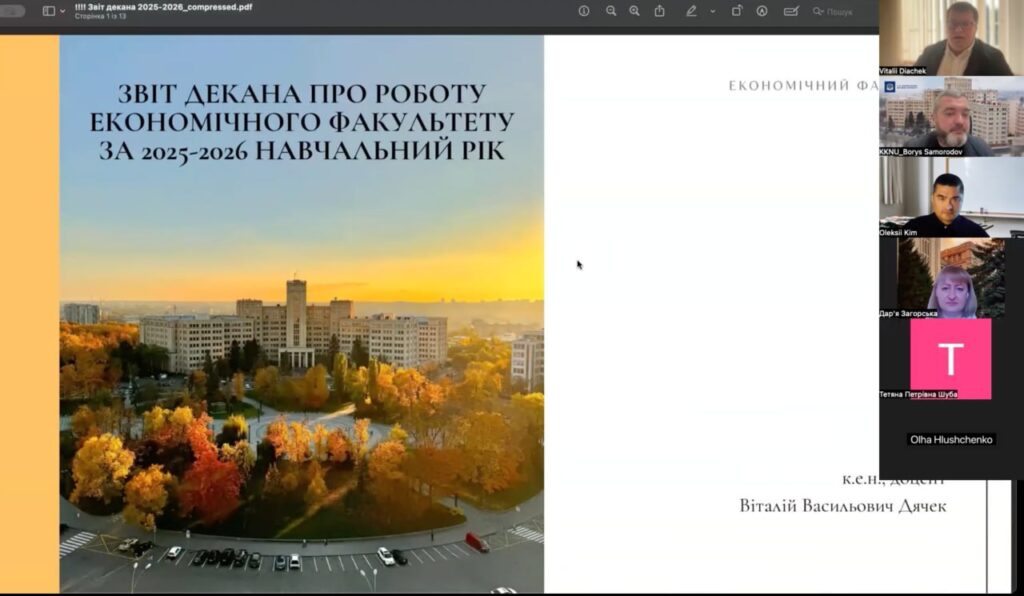The image size is (1024, 596).
Task: Click the name Віталій Васильович Дячек
Action: (842, 506)
